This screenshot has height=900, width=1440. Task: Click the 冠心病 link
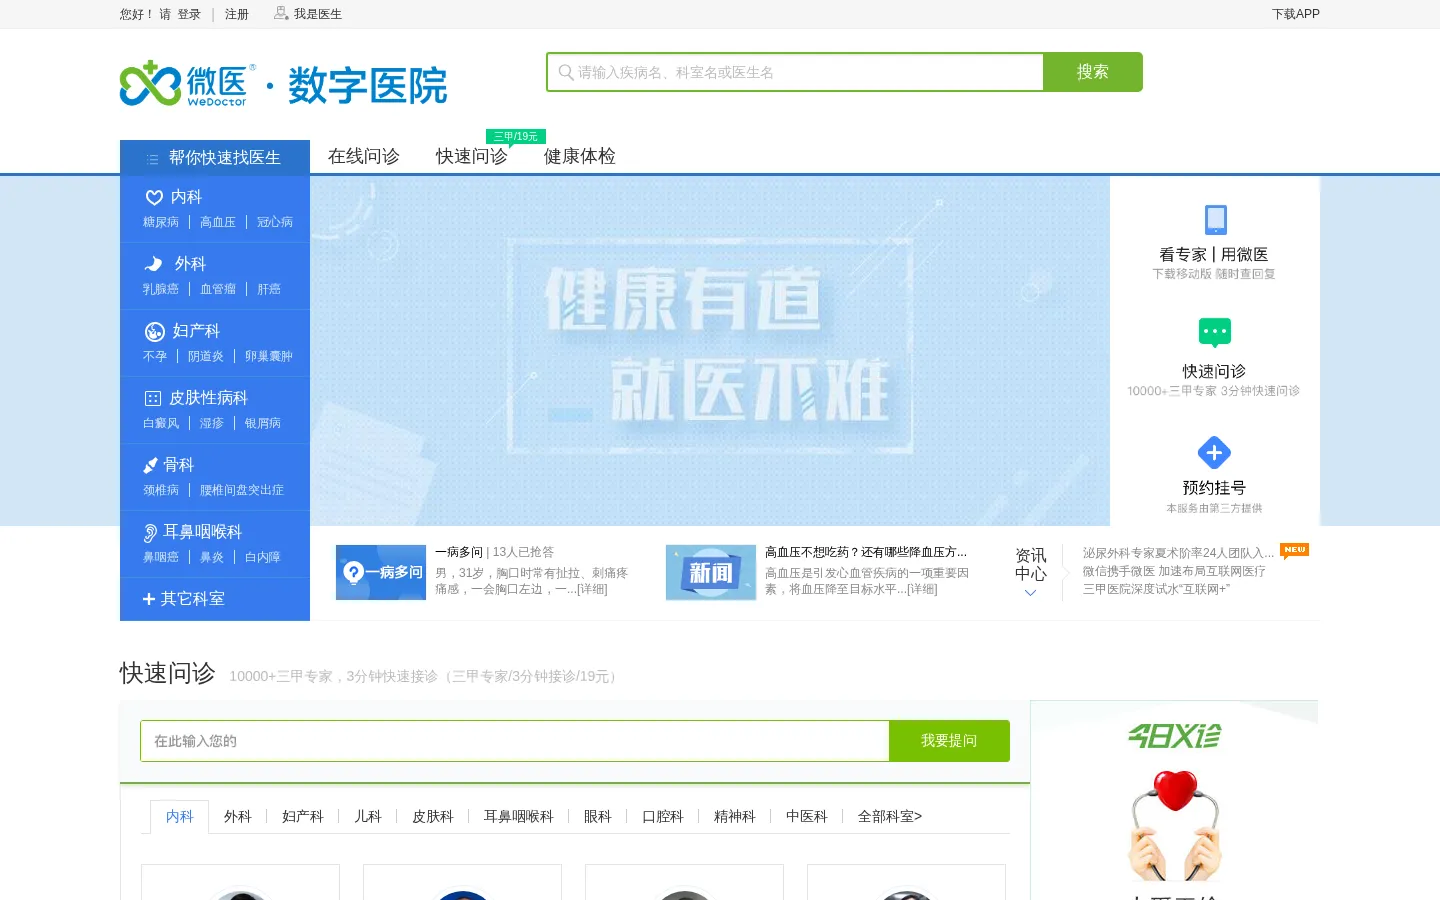coord(275,222)
